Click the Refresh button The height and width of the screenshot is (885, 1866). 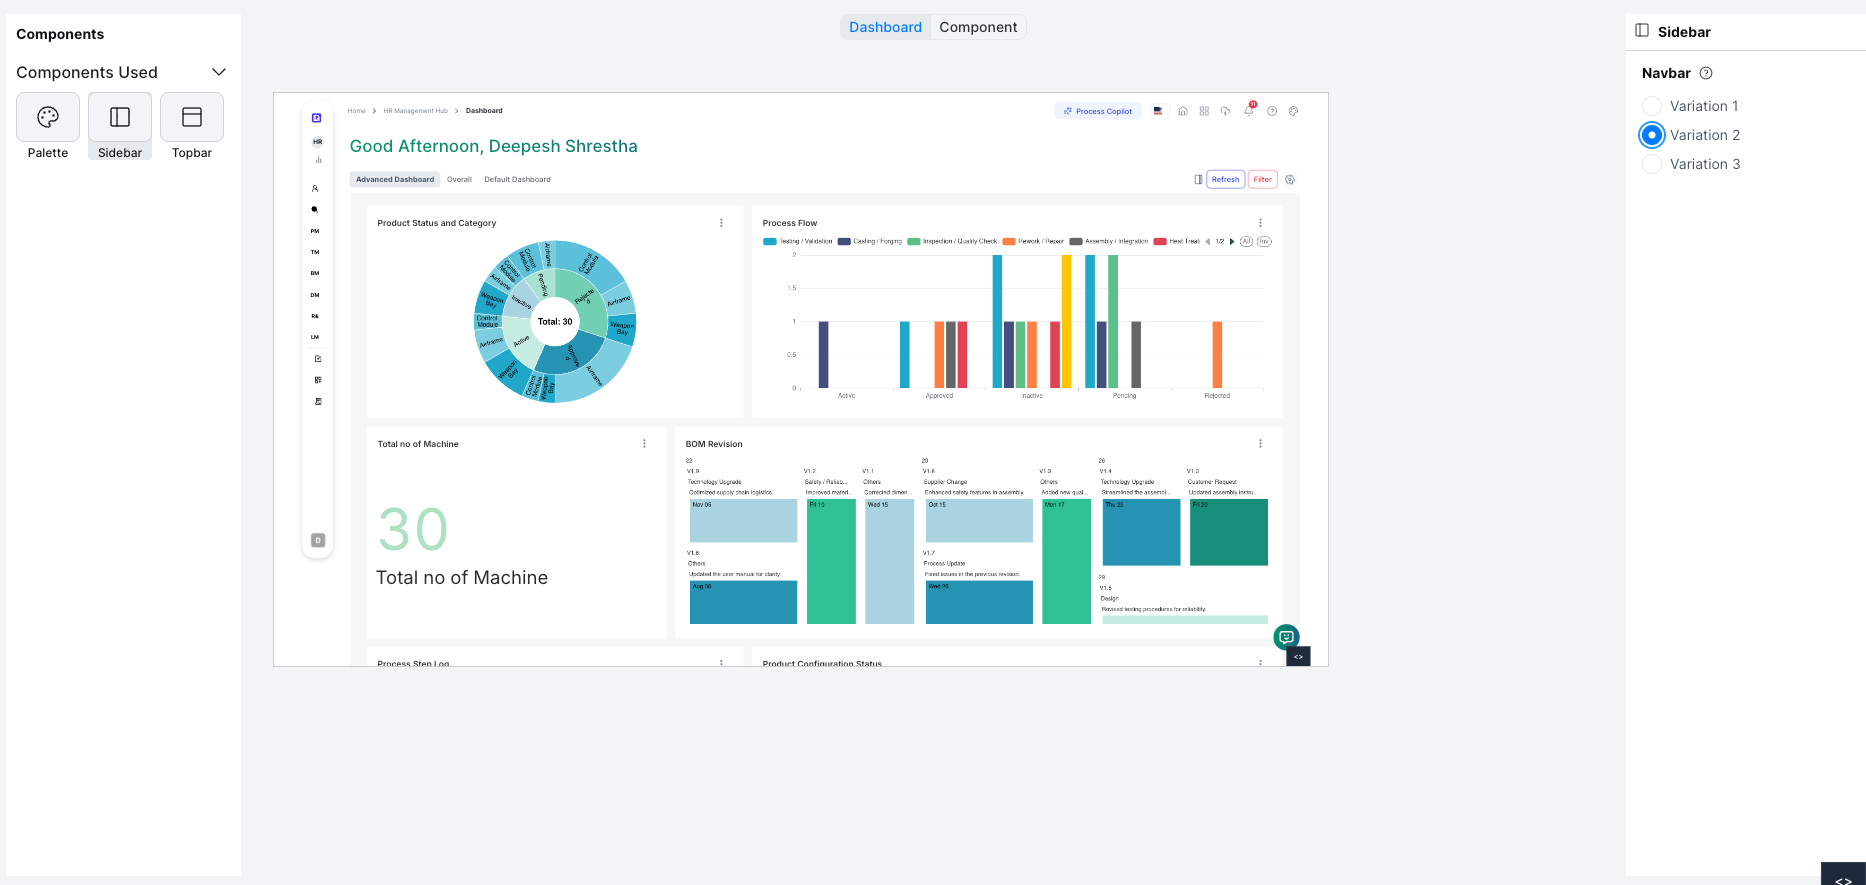1225,180
